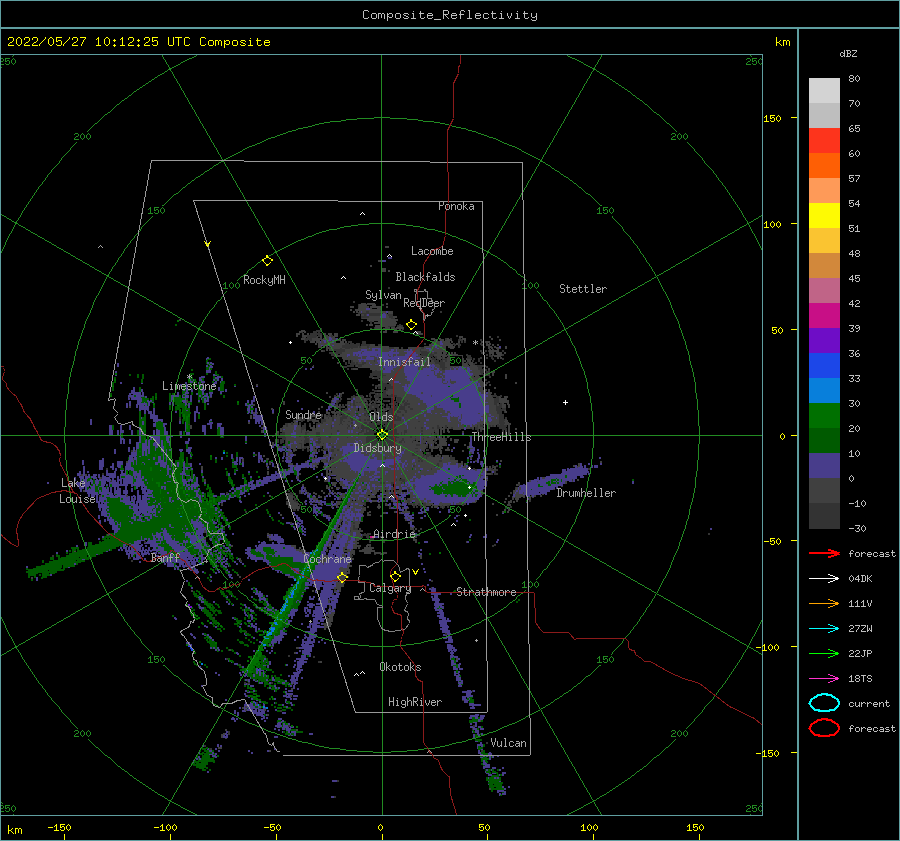
Task: Click the Drumheller city label
Action: (x=586, y=493)
